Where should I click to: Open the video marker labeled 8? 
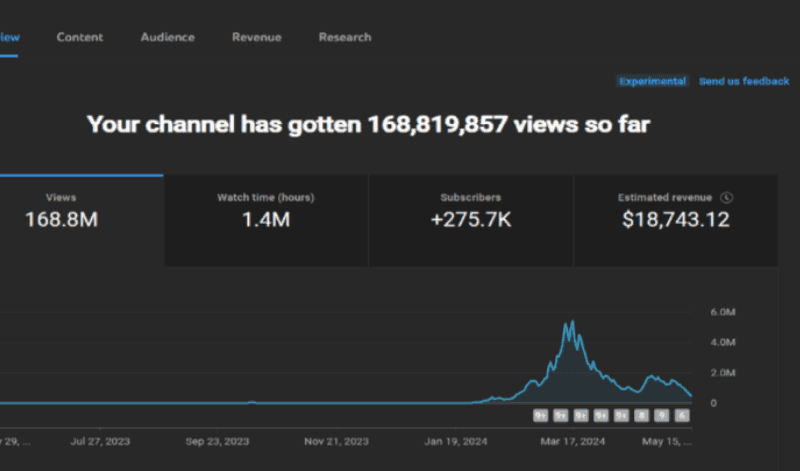(641, 416)
